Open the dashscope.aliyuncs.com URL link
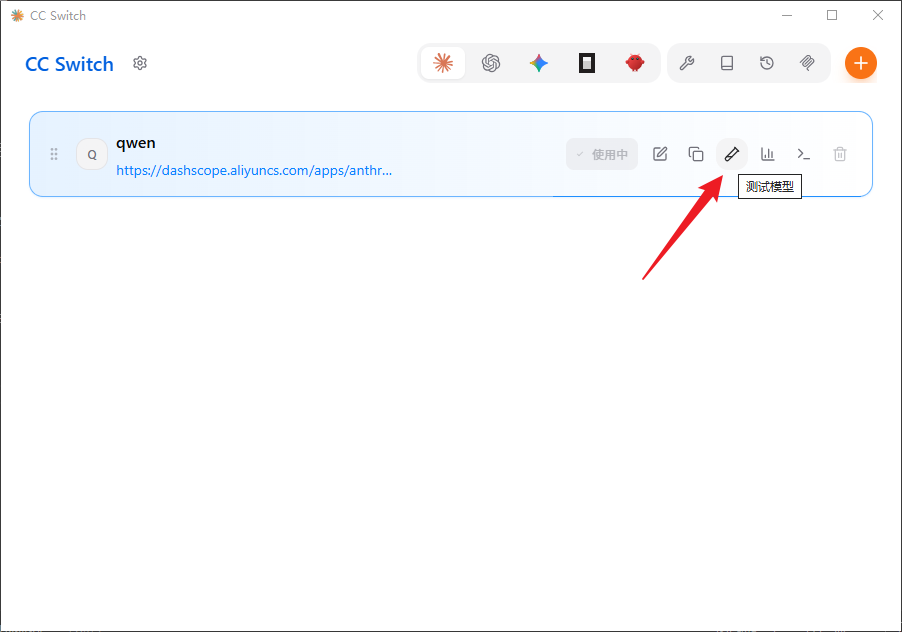902x632 pixels. pyautogui.click(x=254, y=170)
